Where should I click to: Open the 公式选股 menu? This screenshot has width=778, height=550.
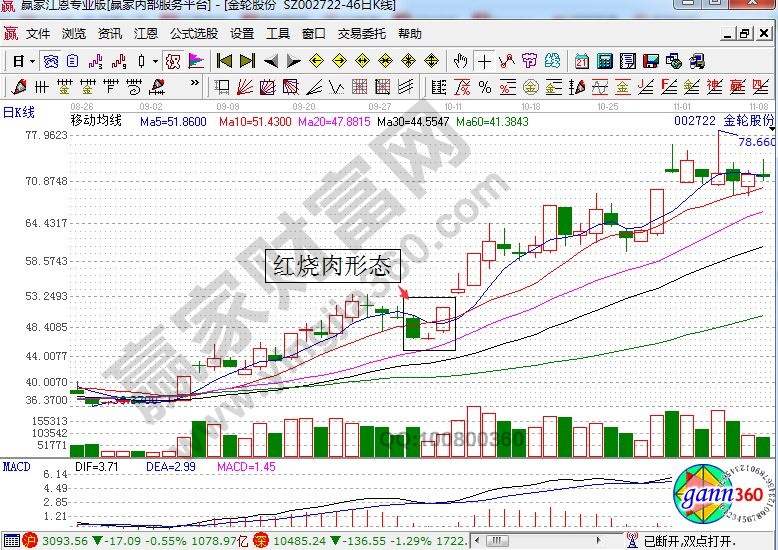click(194, 34)
